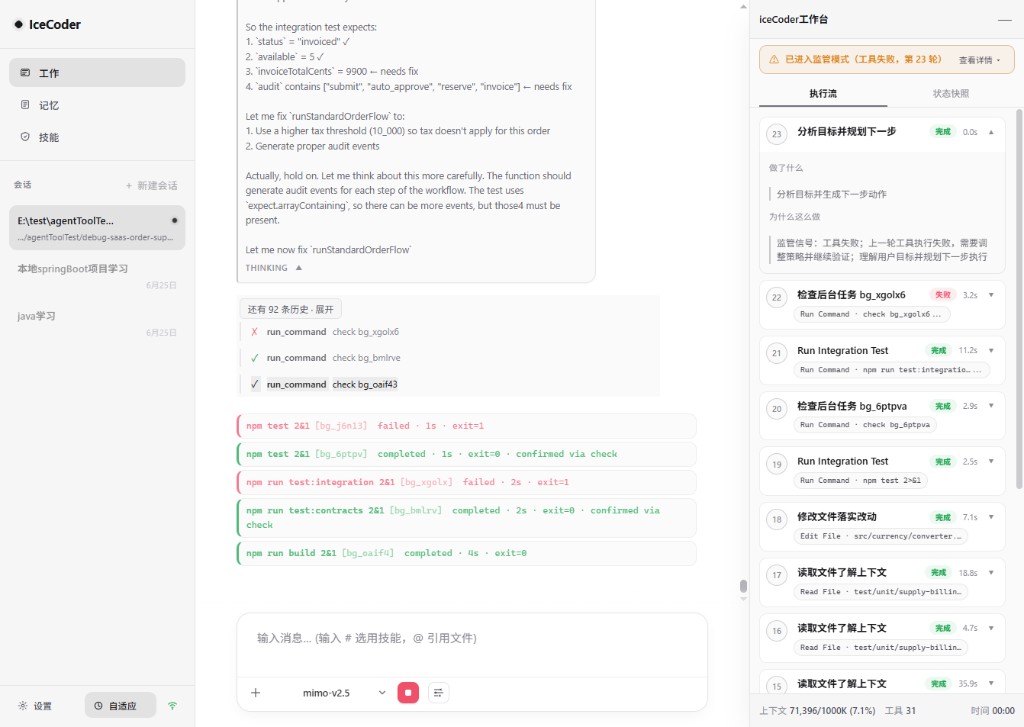Open the java学习 session
Viewport: 1024px width, 727px height.
tap(97, 323)
